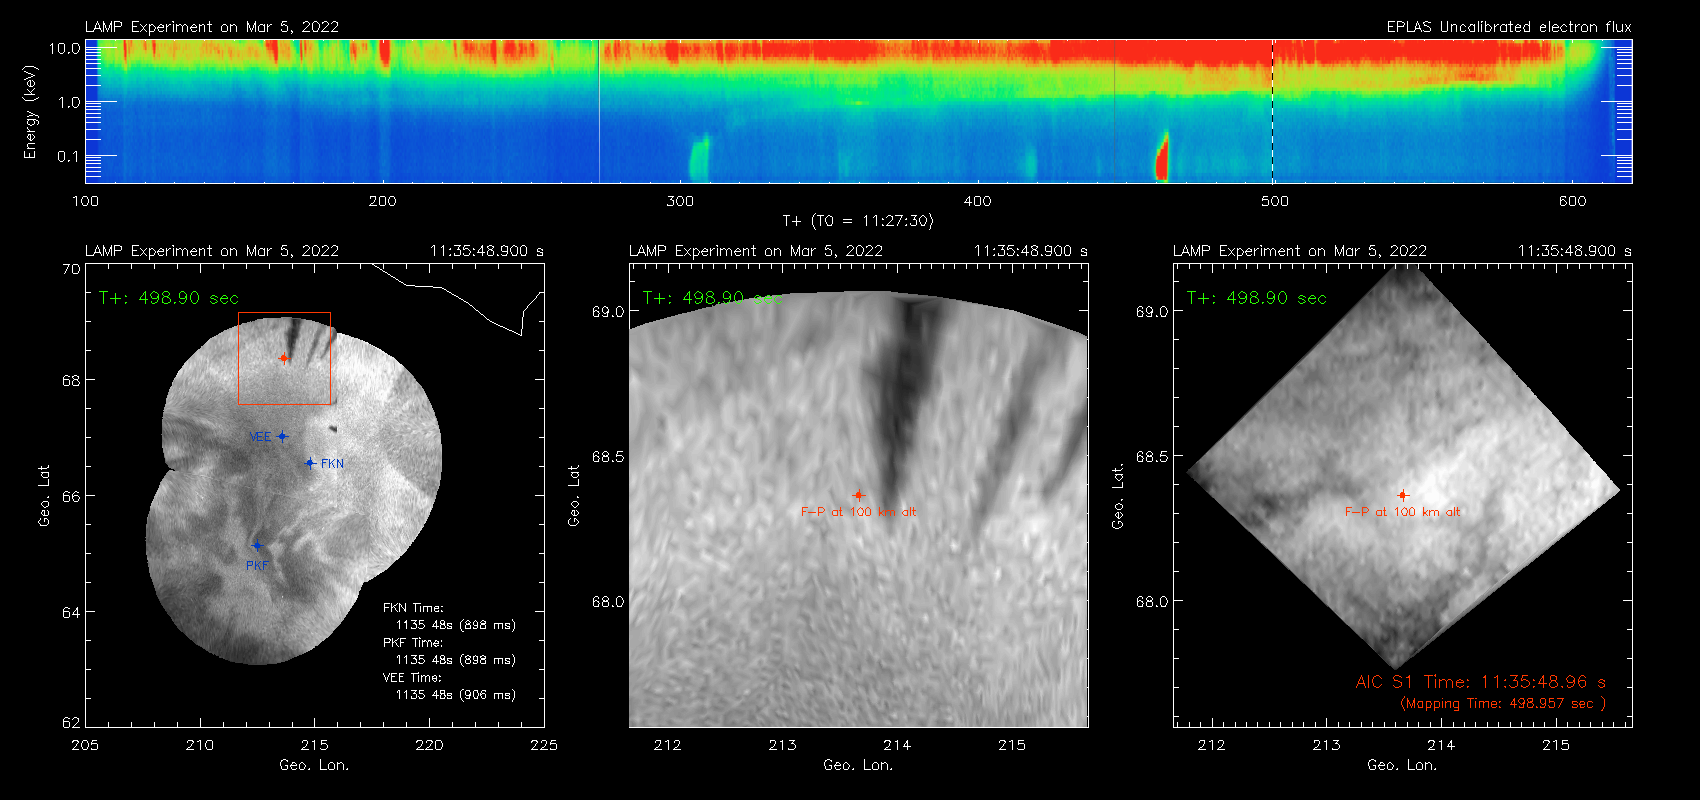Click the '62' latitude tick on the all-sky panel
The height and width of the screenshot is (800, 1700).
(71, 722)
